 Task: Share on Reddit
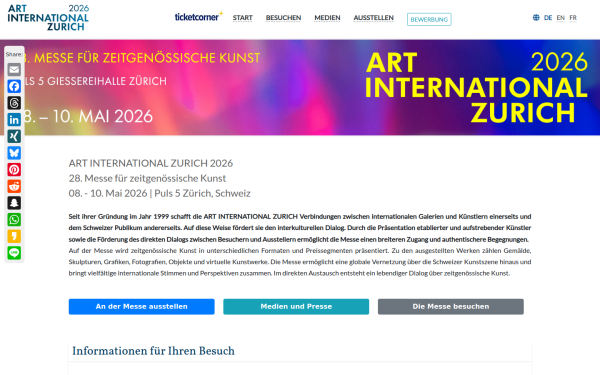coord(14,186)
